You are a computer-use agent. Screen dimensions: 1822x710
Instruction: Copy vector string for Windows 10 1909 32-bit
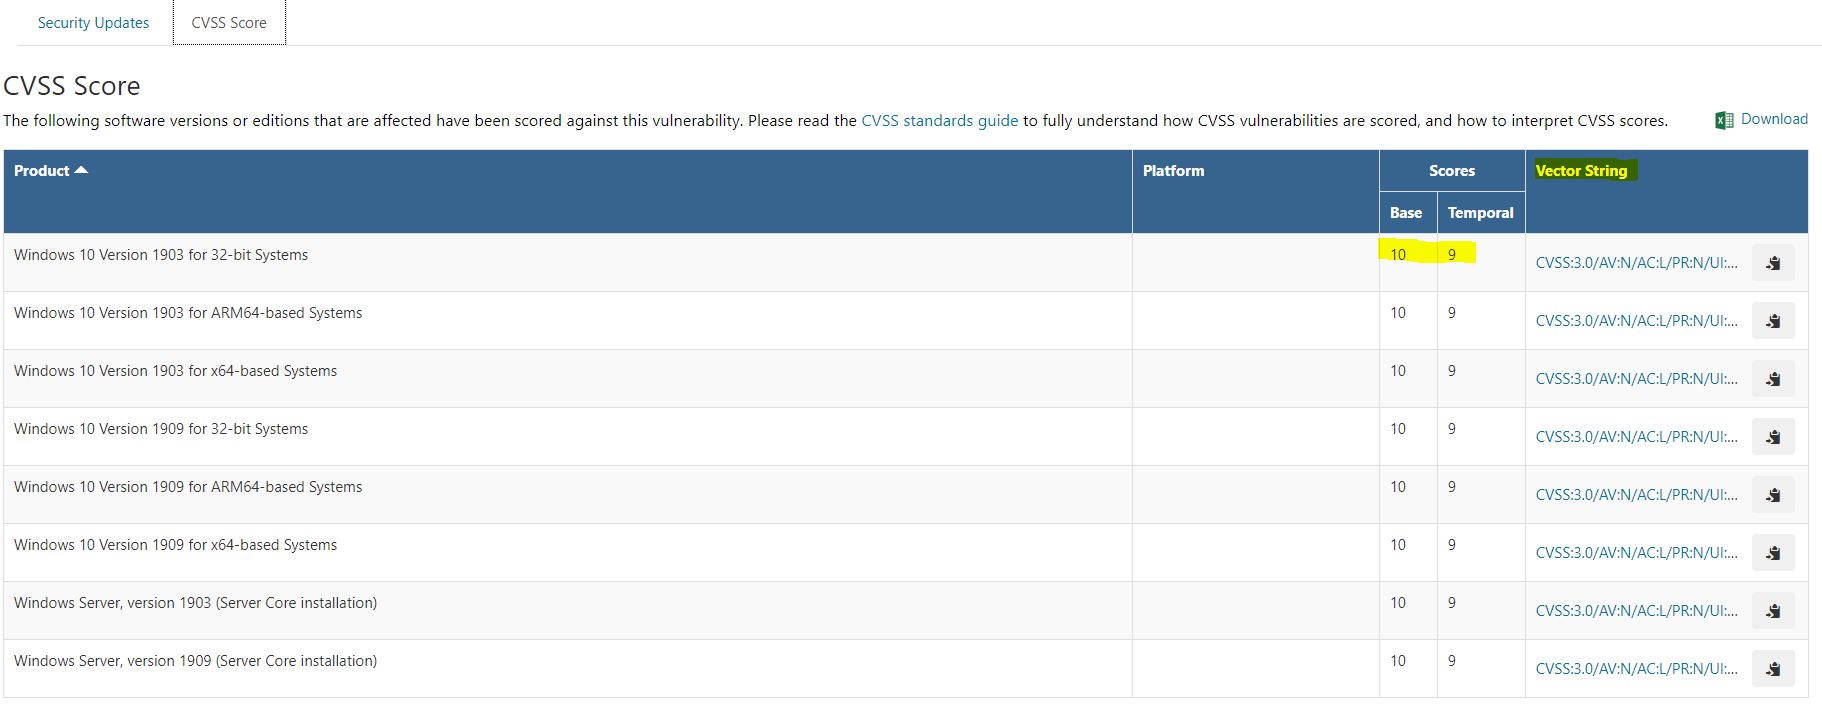(1772, 437)
